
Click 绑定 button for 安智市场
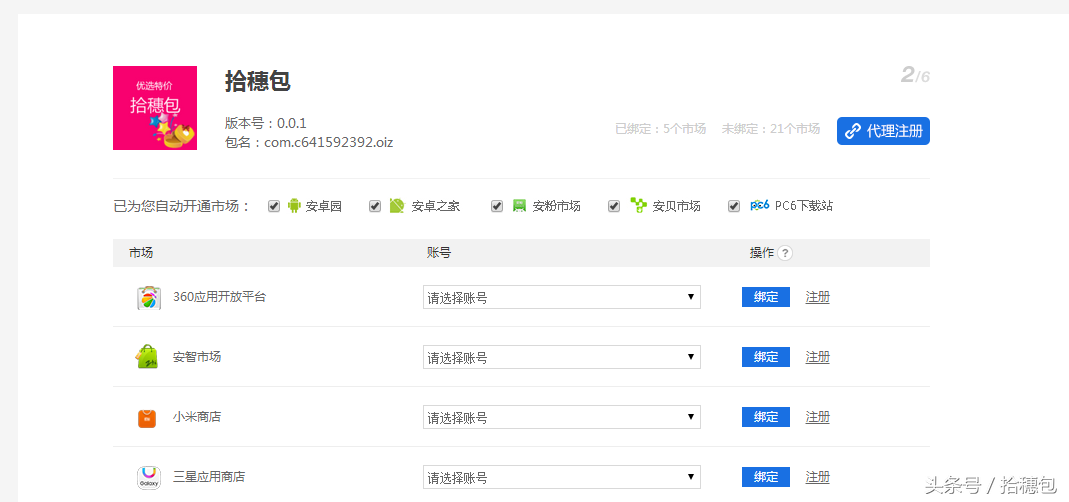766,357
